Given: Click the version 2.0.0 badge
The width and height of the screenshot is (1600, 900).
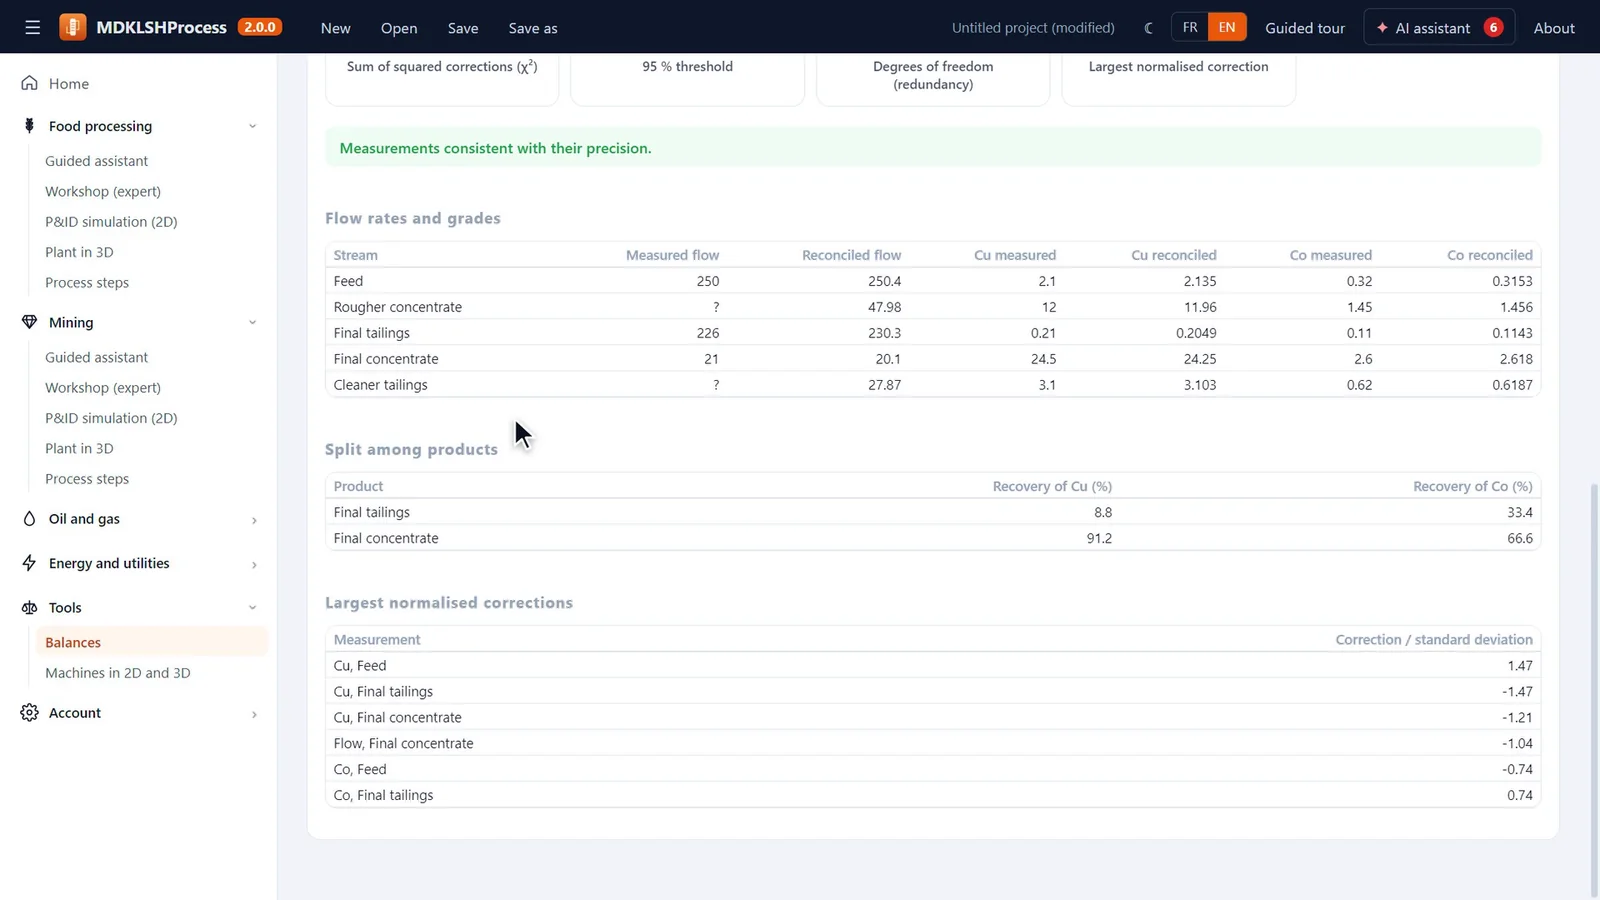Looking at the screenshot, I should tap(260, 27).
